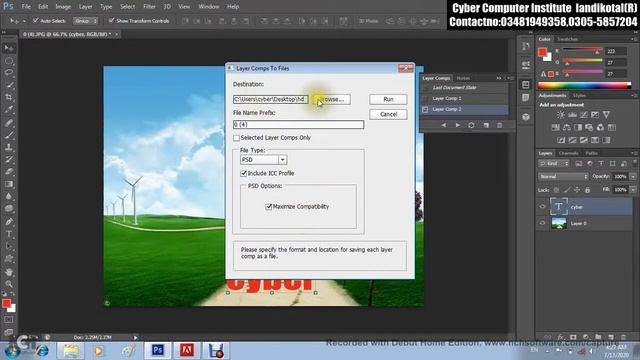Open Photoshop from the Windows taskbar
Image resolution: width=640 pixels, height=360 pixels.
pyautogui.click(x=158, y=350)
